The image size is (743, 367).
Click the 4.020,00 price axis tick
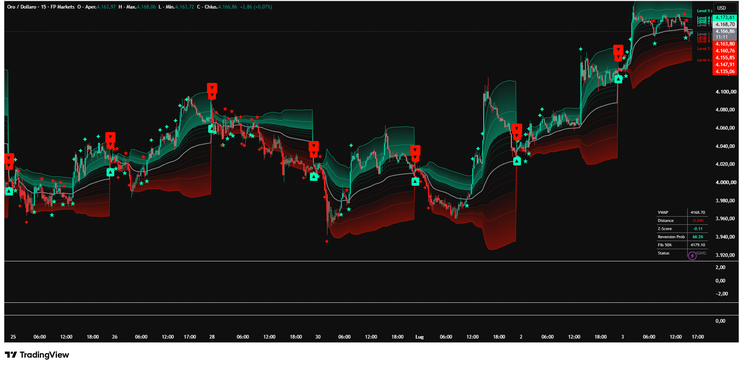tap(725, 164)
